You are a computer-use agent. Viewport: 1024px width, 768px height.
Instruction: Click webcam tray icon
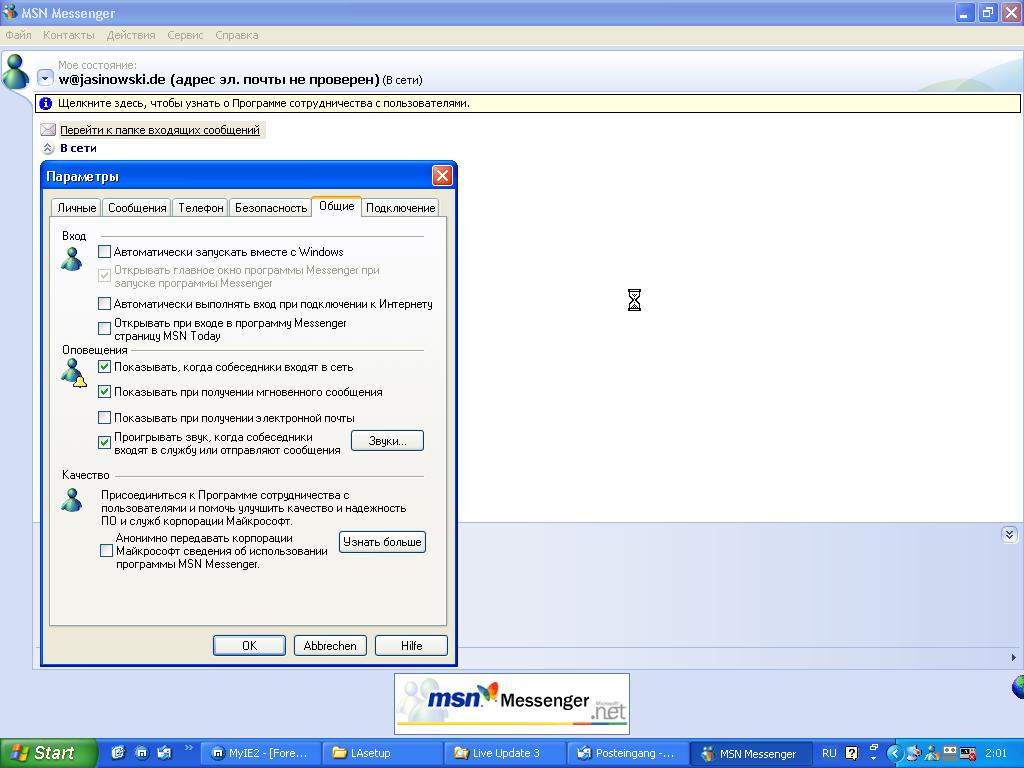click(914, 754)
